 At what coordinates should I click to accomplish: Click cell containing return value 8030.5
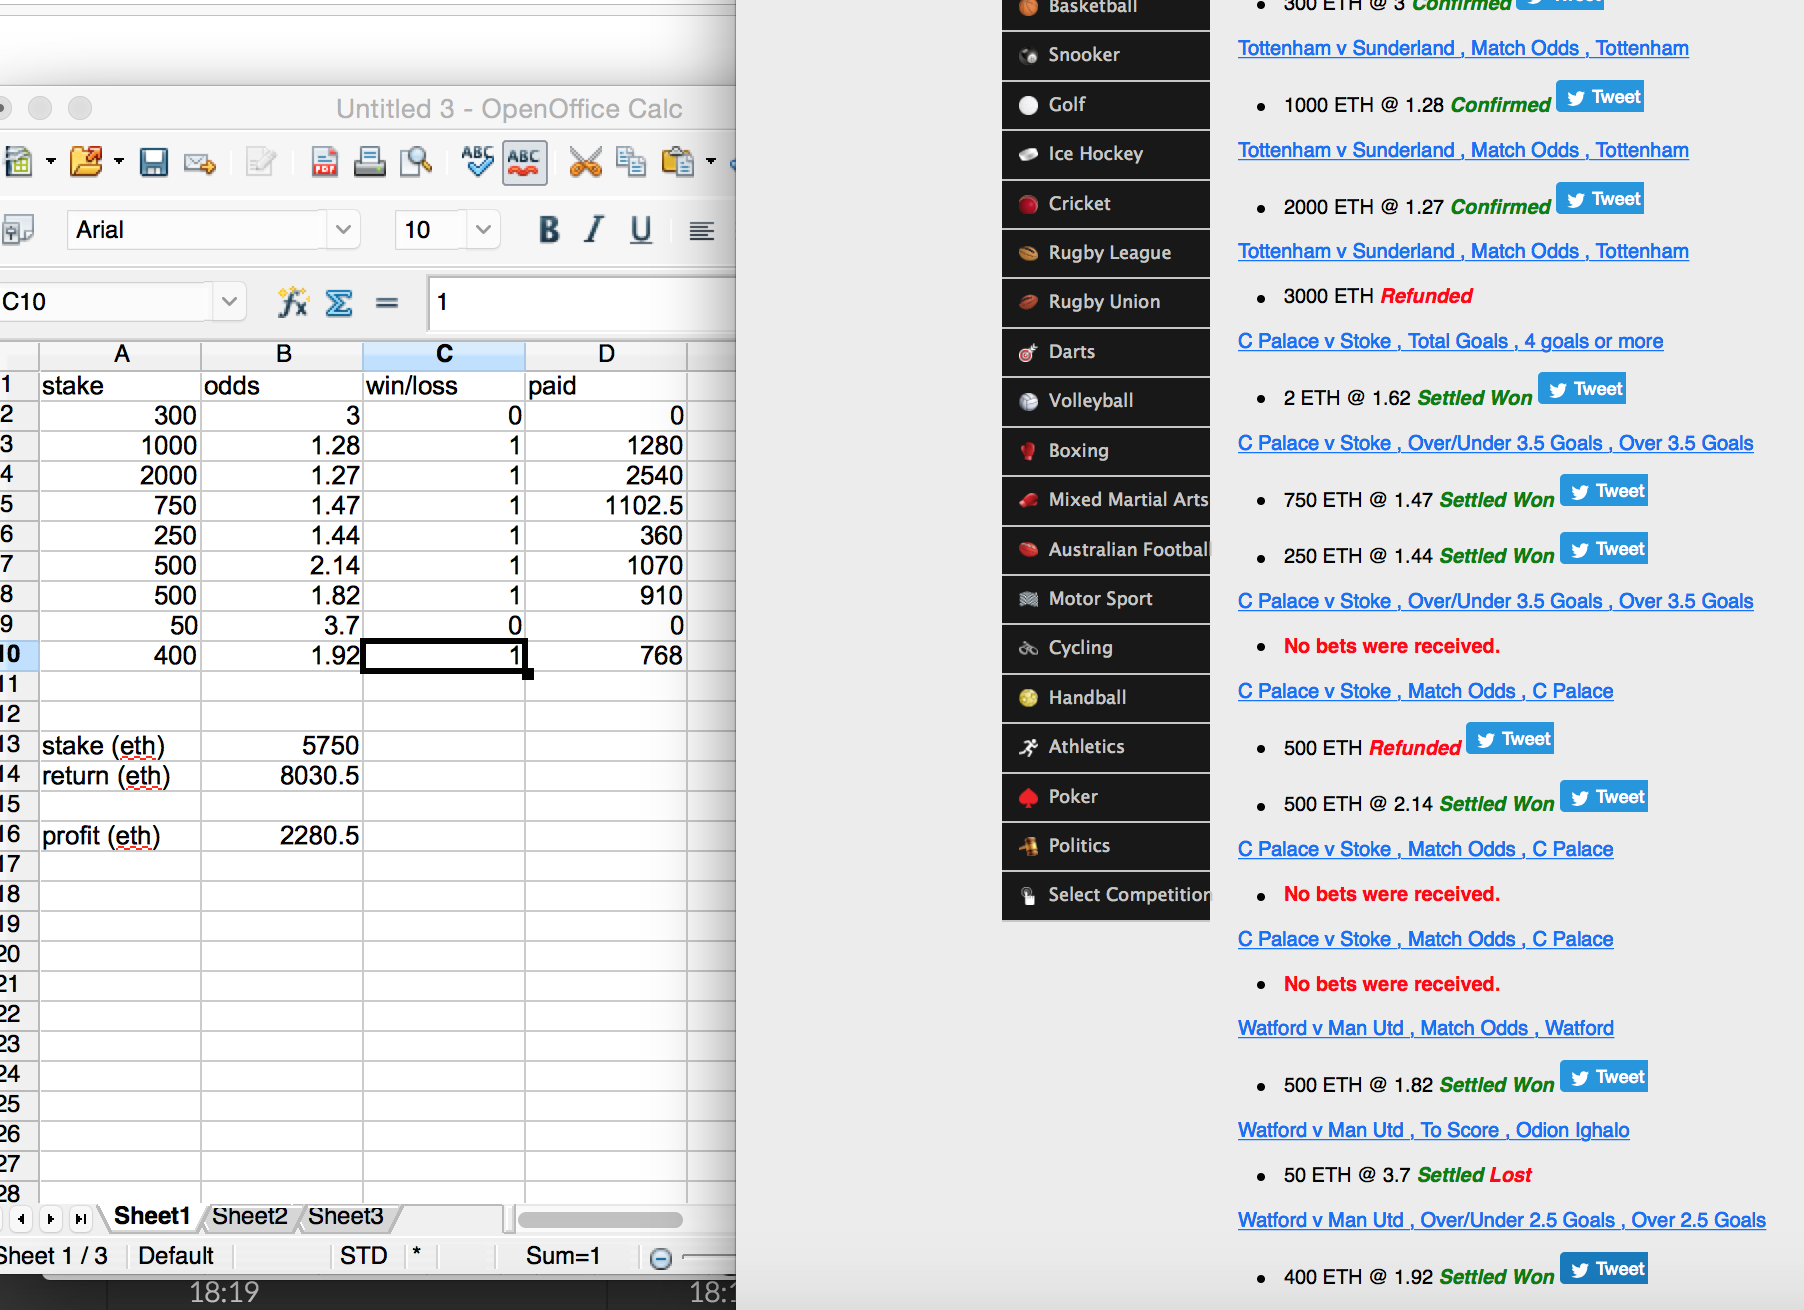pos(282,776)
